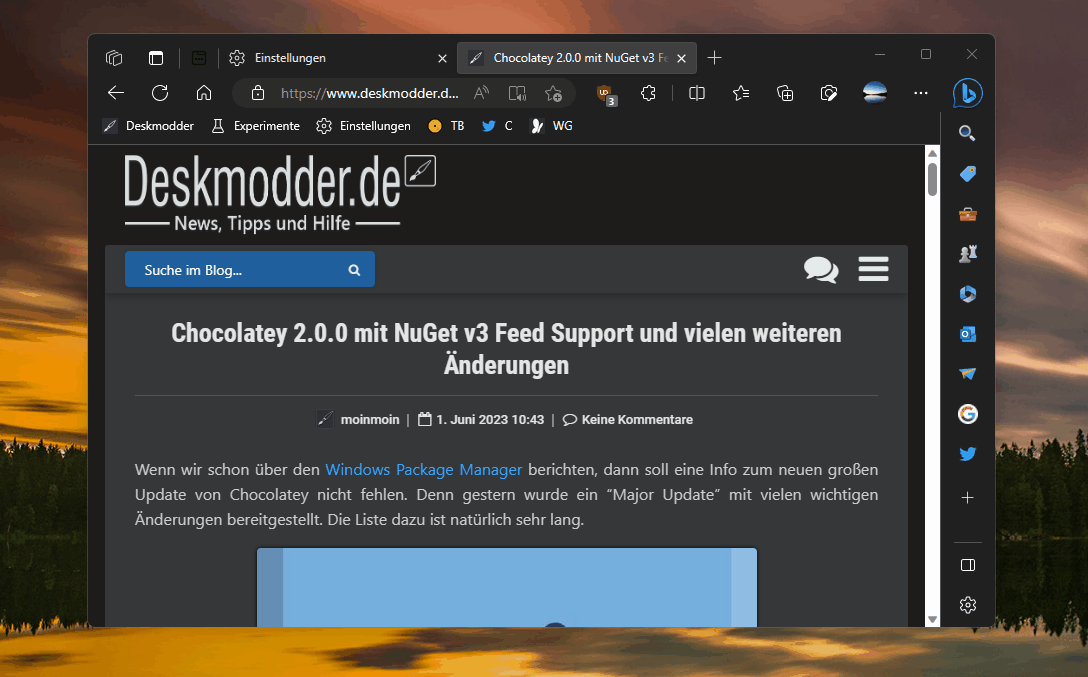The width and height of the screenshot is (1088, 677).
Task: Focus the address bar URL
Action: 369,93
